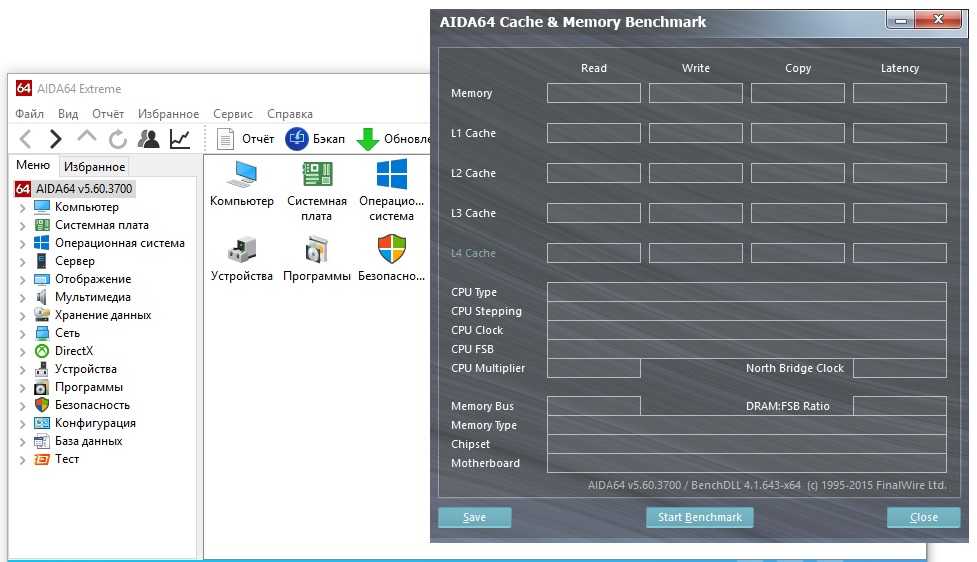Open the Безопасность shield large icon
Screen dimensions: 977x562
pyautogui.click(x=391, y=259)
